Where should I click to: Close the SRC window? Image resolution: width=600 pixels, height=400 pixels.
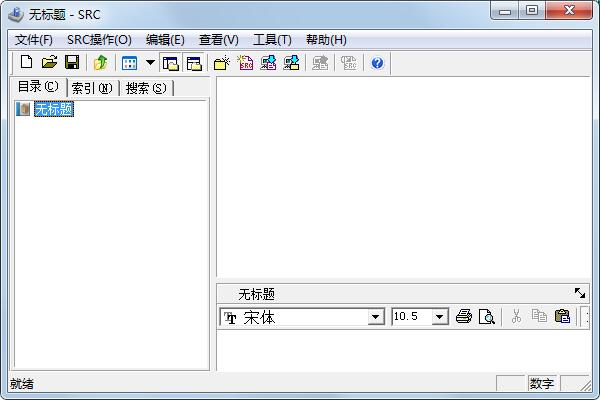pyautogui.click(x=569, y=11)
